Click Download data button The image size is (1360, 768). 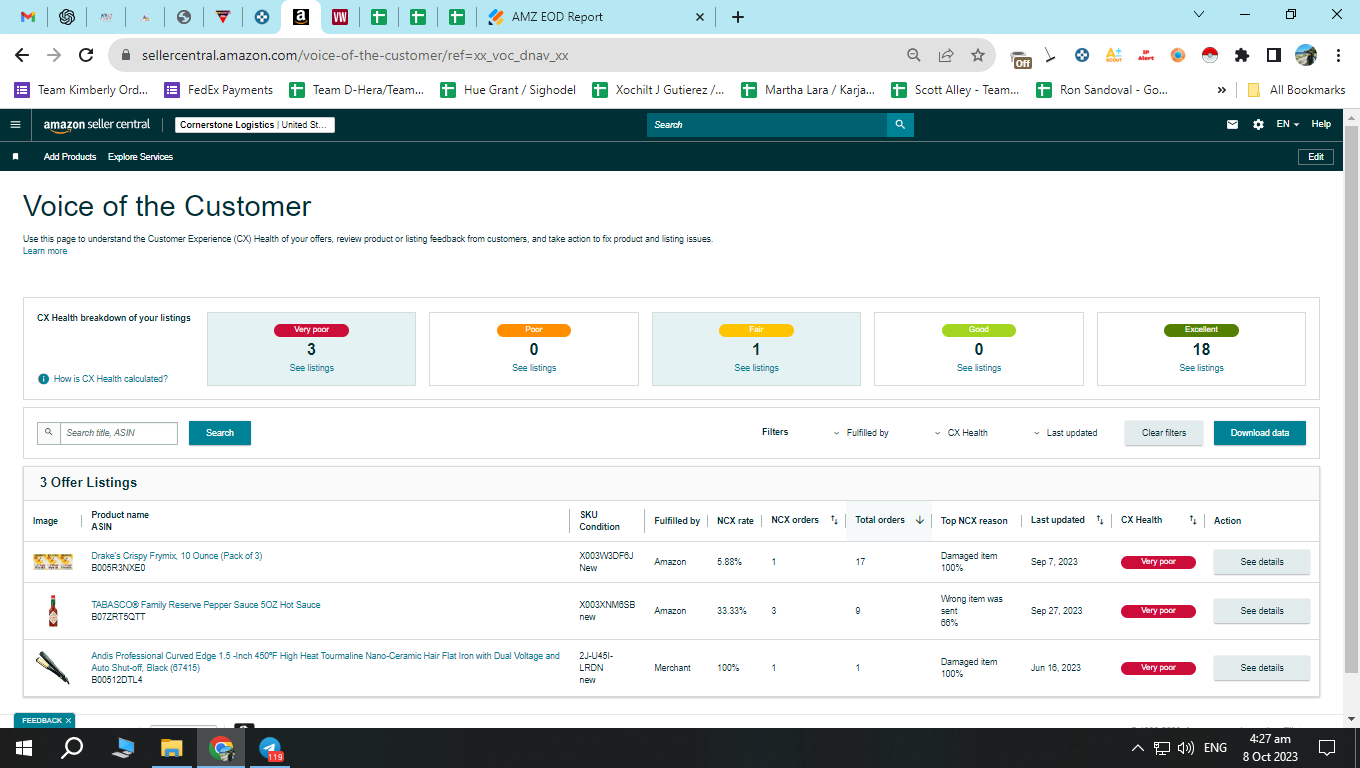point(1260,433)
